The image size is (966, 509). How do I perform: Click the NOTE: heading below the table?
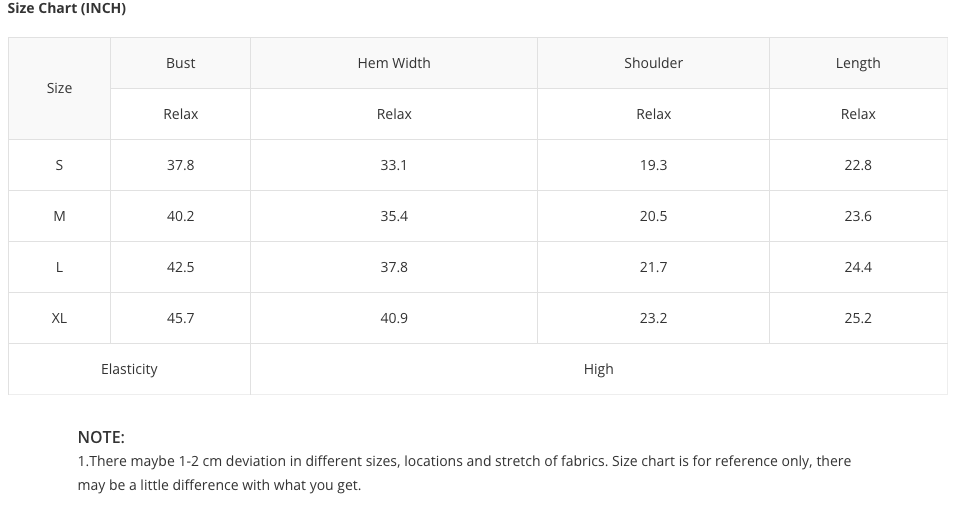click(x=101, y=437)
